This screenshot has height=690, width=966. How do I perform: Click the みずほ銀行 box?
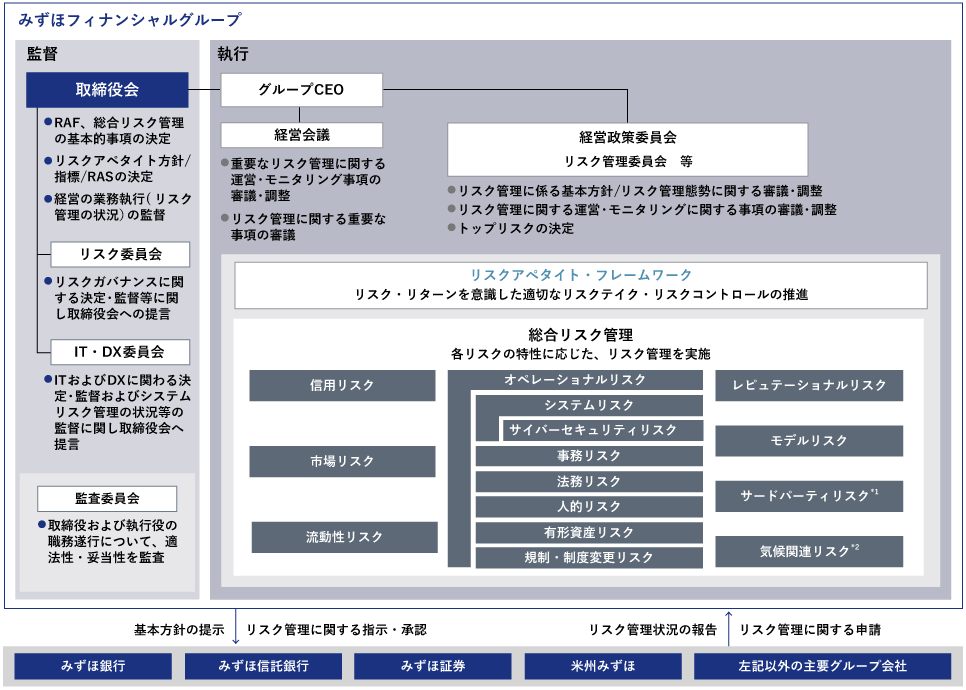(x=93, y=666)
